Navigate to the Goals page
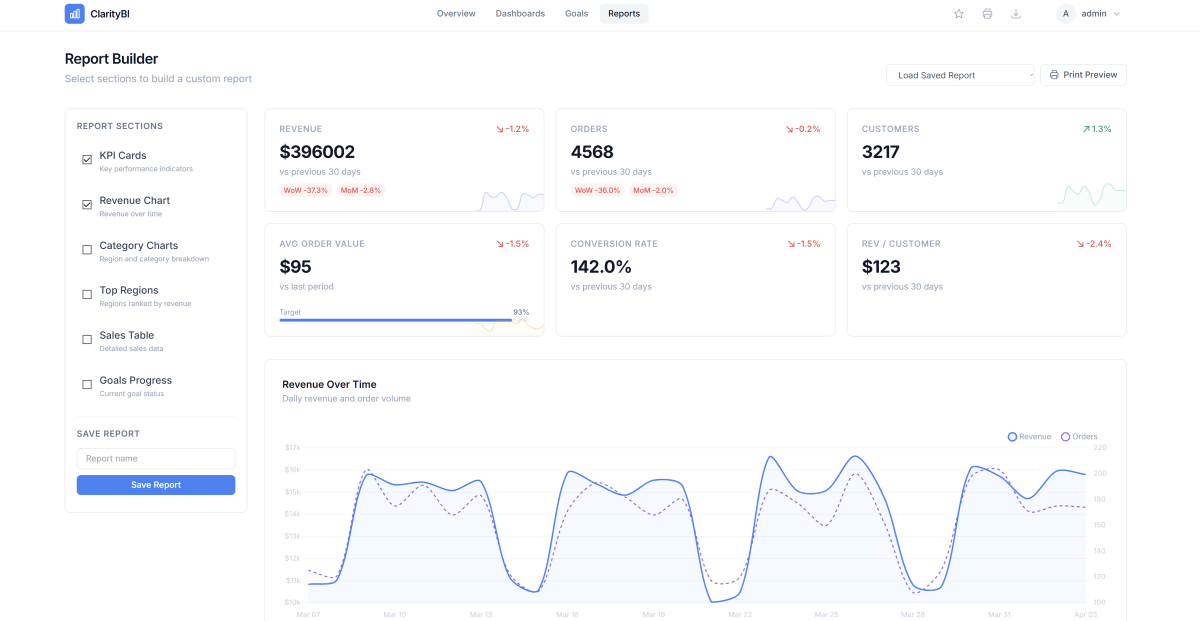The image size is (1200, 621). [x=576, y=13]
